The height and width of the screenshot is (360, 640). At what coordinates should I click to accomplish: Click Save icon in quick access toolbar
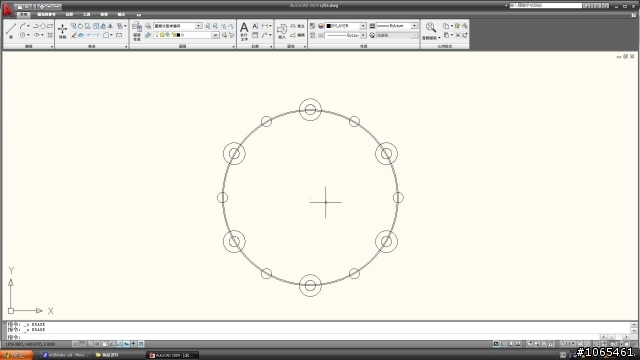35,7
